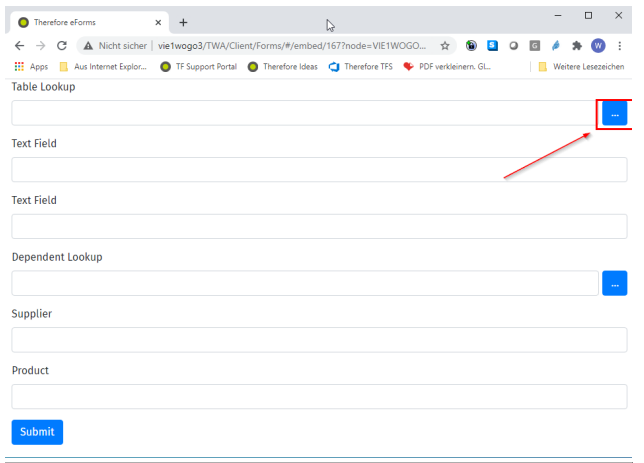Open the TF Support Portal bookmark
The image size is (644, 463).
[199, 67]
